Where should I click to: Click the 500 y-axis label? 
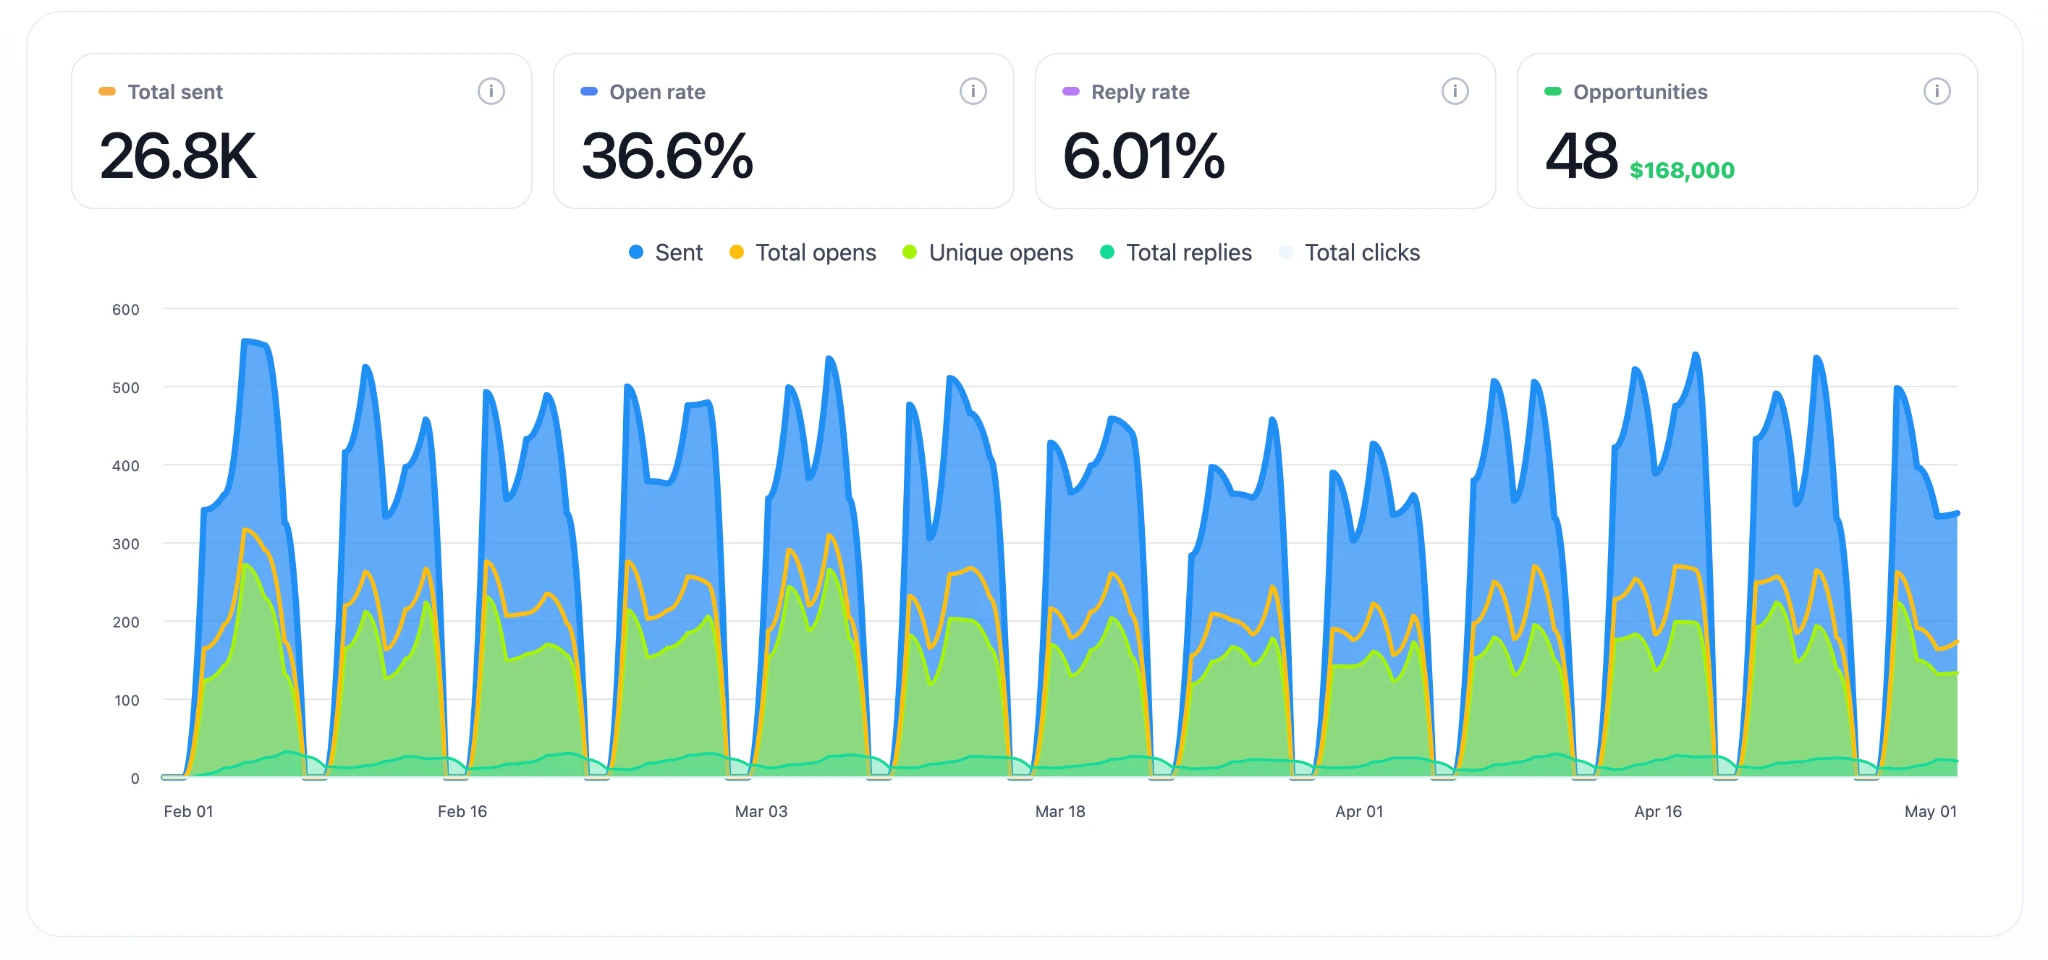point(126,388)
